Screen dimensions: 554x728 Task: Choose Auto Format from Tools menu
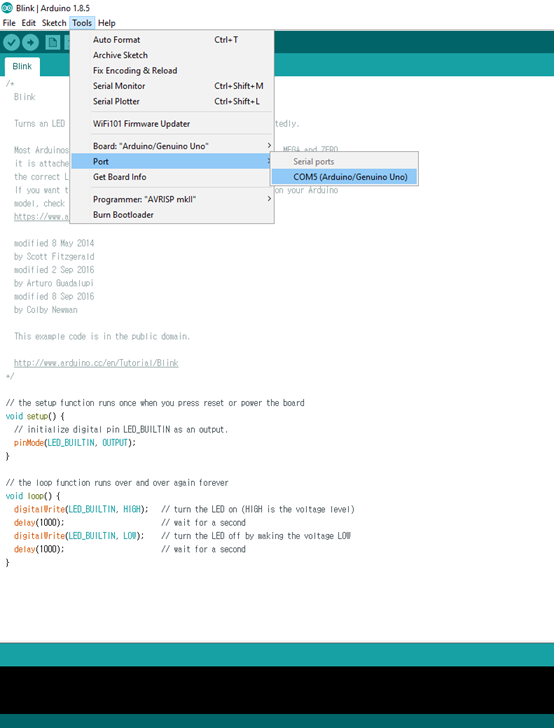(172, 40)
